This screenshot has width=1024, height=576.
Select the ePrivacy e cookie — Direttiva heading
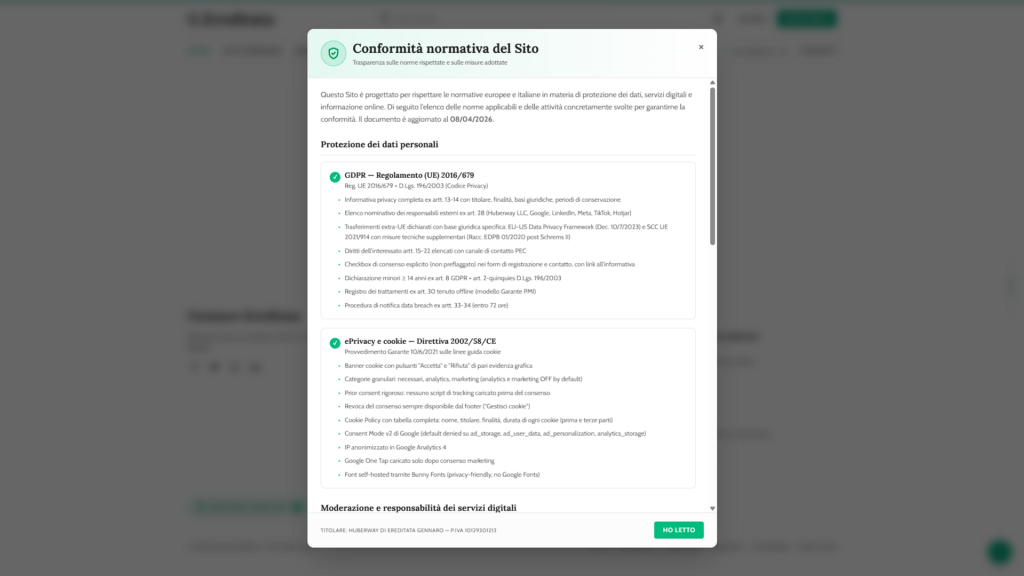pos(420,341)
